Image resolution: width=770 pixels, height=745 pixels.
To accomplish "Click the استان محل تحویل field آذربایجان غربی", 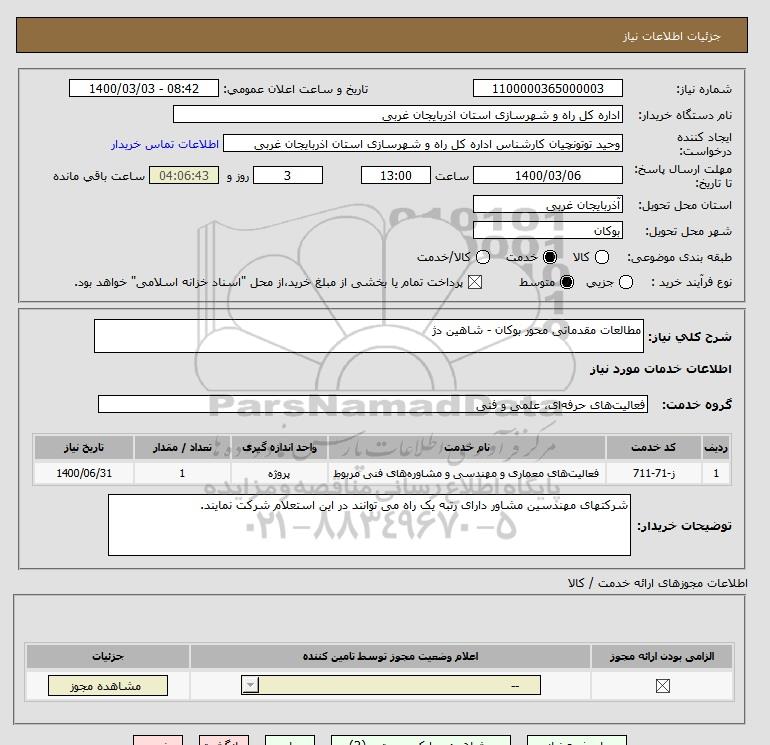I will pos(548,204).
